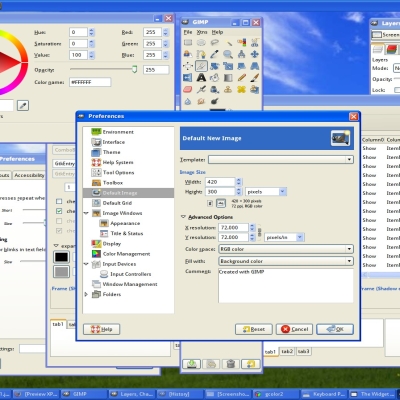The width and height of the screenshot is (400, 400).
Task: Open the Xtns menu
Action: pyautogui.click(x=202, y=32)
